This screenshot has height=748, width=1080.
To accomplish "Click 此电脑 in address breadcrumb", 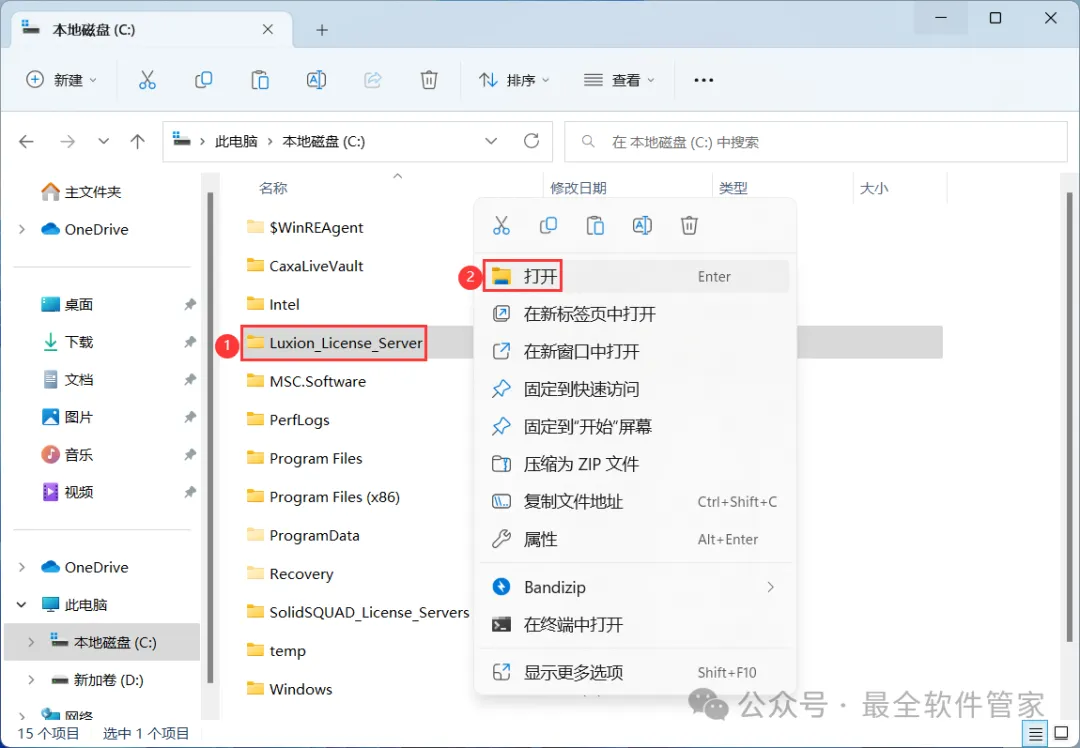I will [x=236, y=142].
